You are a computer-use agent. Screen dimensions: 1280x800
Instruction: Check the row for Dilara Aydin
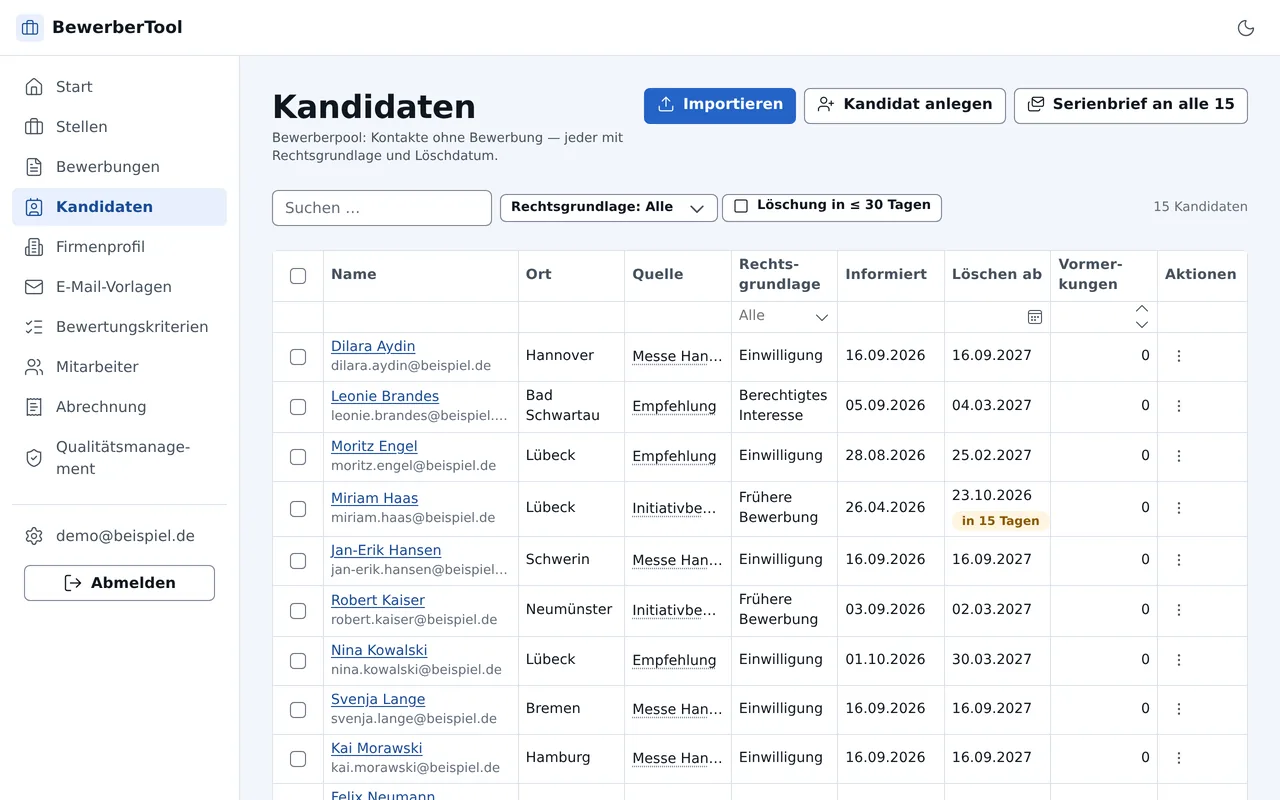298,357
